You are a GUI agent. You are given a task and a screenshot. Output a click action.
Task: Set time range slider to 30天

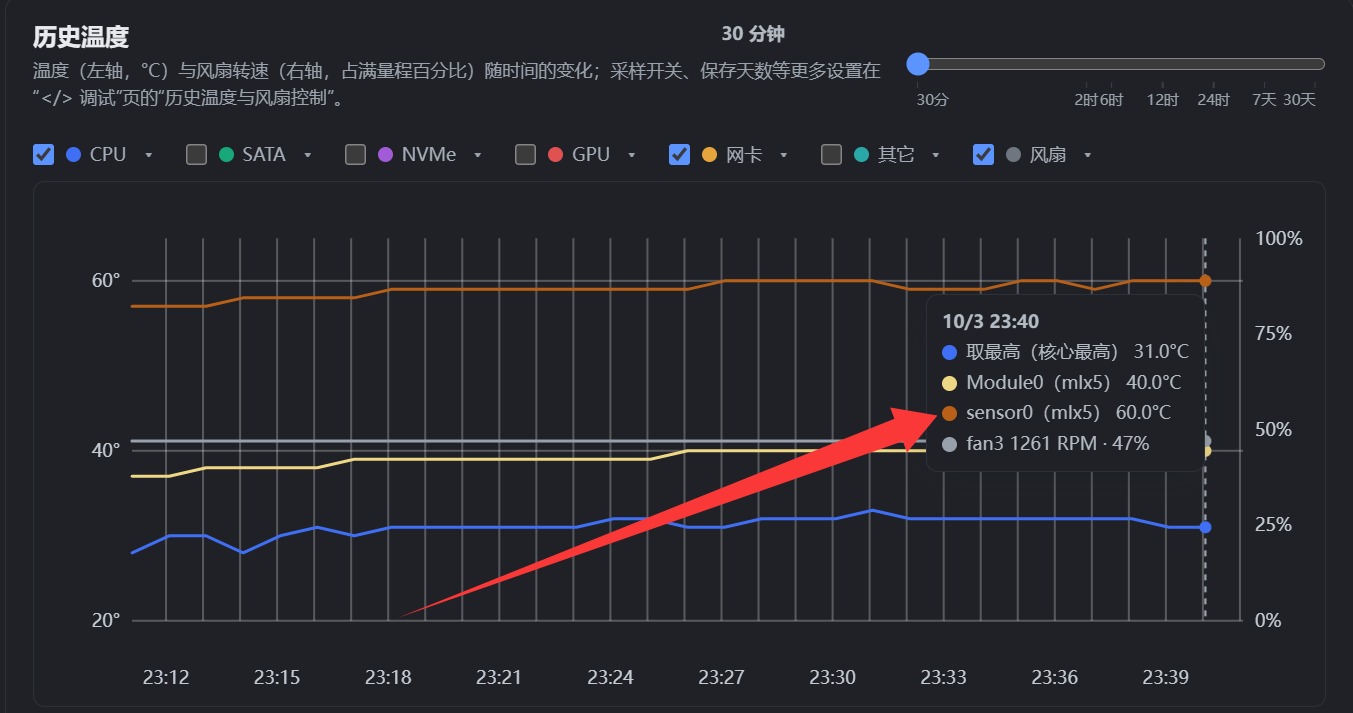1300,100
